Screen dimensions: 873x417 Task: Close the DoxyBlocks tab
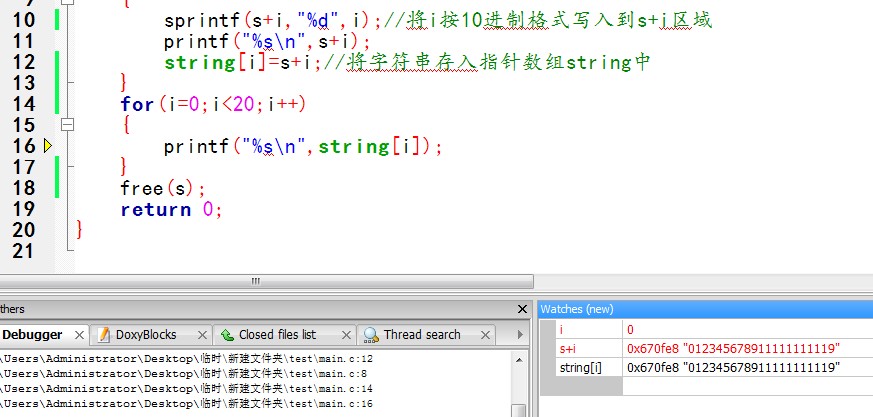(x=203, y=335)
